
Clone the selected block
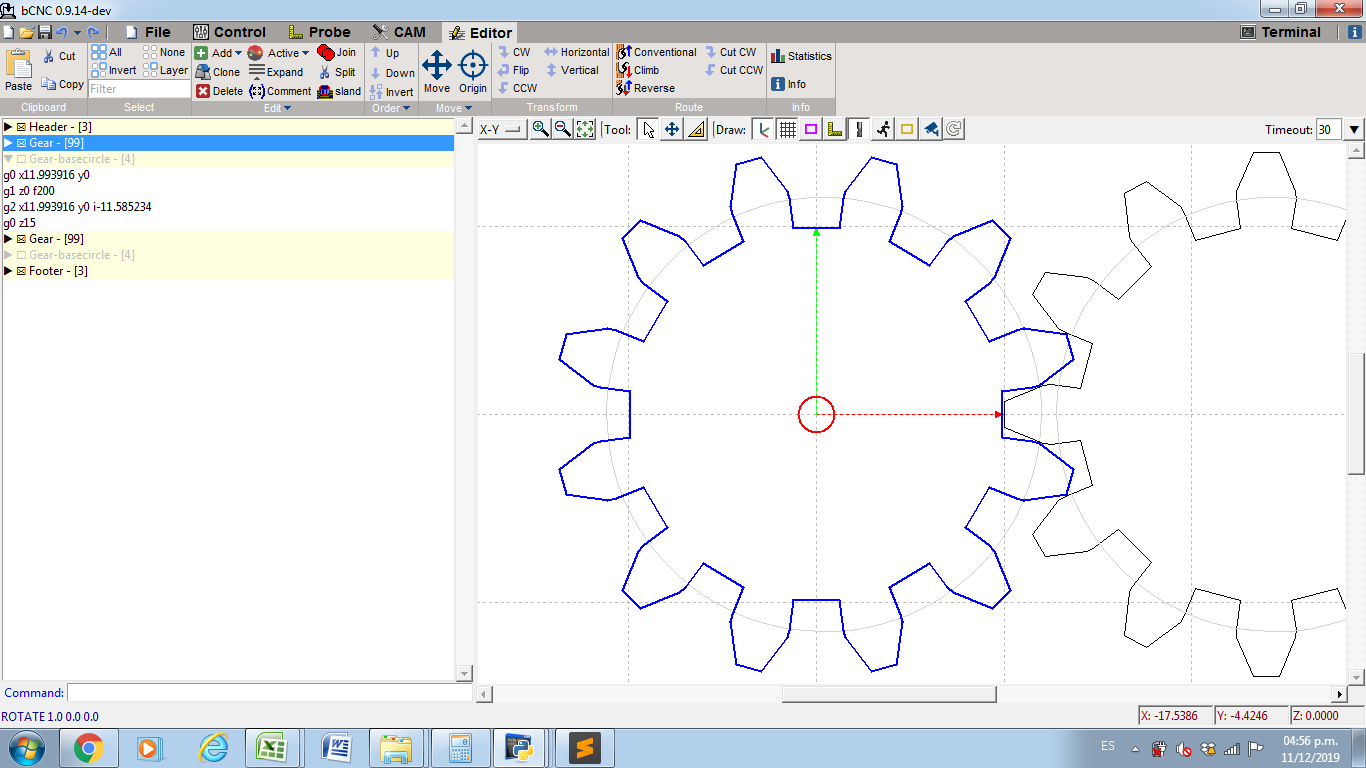(x=217, y=72)
